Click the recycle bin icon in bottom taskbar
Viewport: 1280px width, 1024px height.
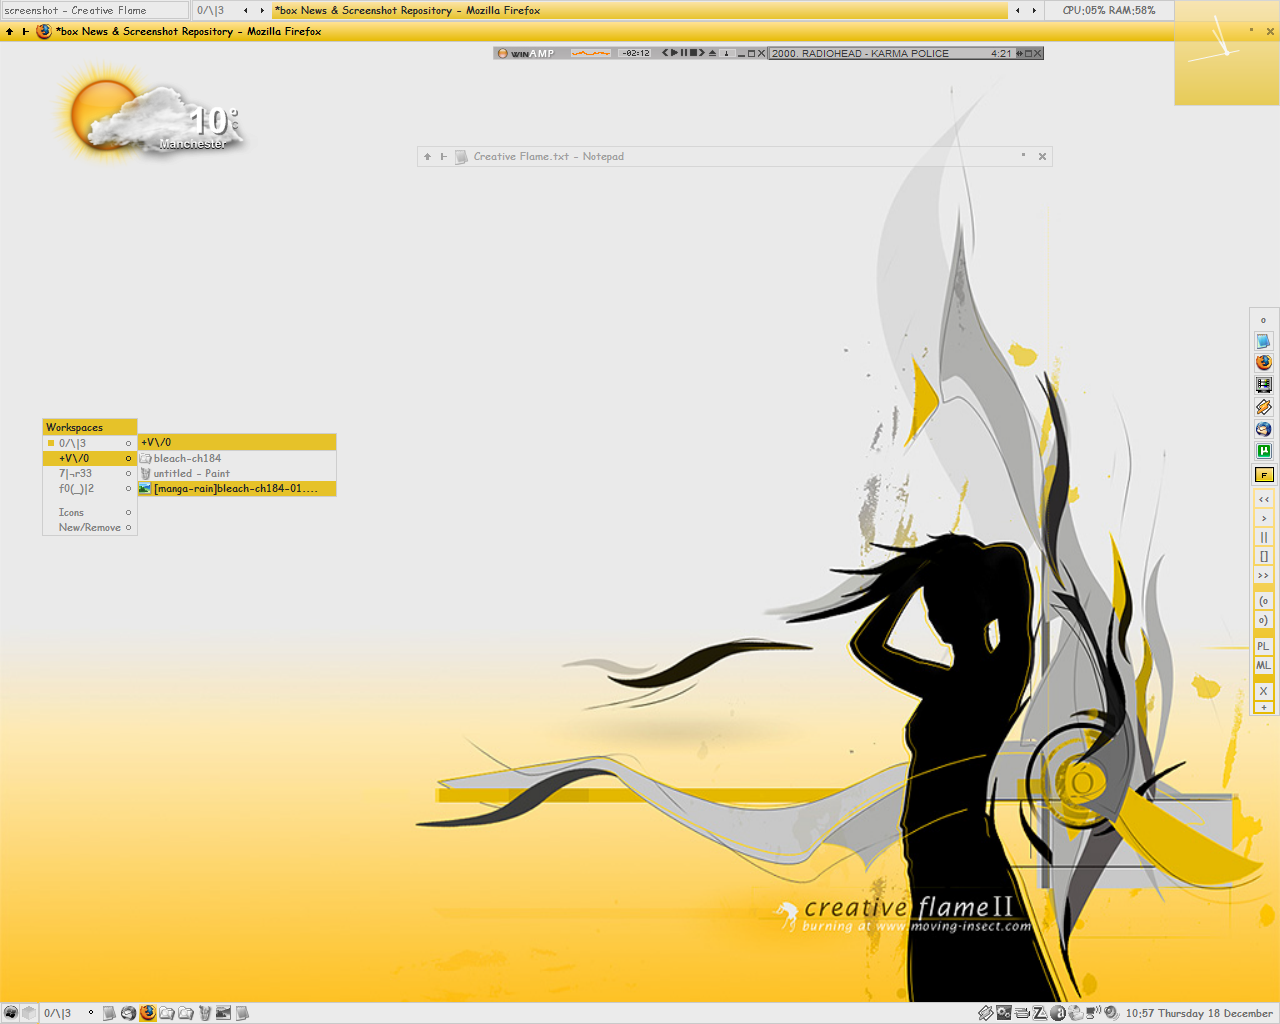(x=205, y=1013)
